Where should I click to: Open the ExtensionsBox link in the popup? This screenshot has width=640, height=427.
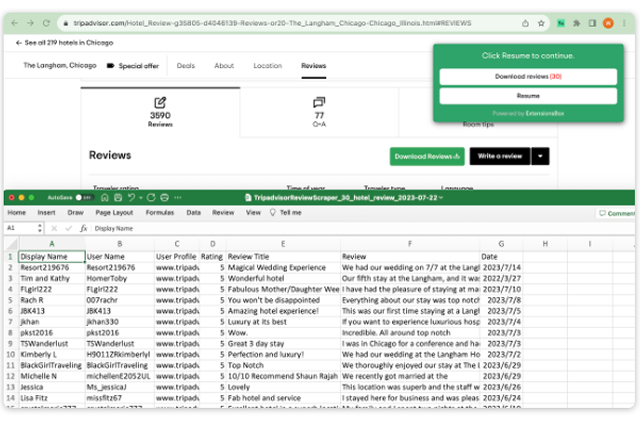click(x=545, y=113)
